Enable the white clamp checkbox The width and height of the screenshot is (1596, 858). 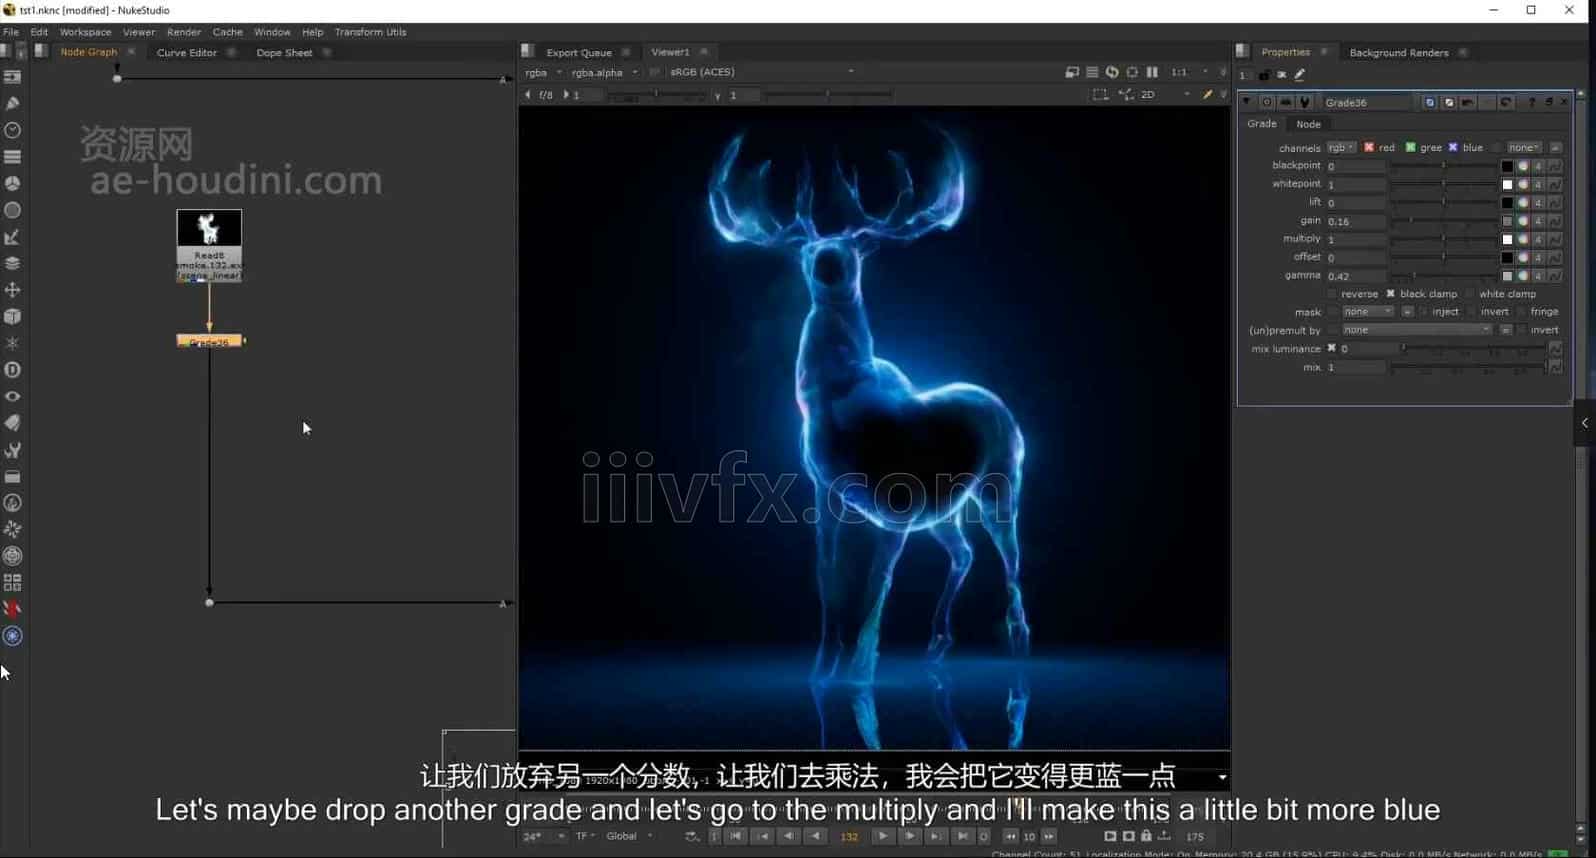1470,294
